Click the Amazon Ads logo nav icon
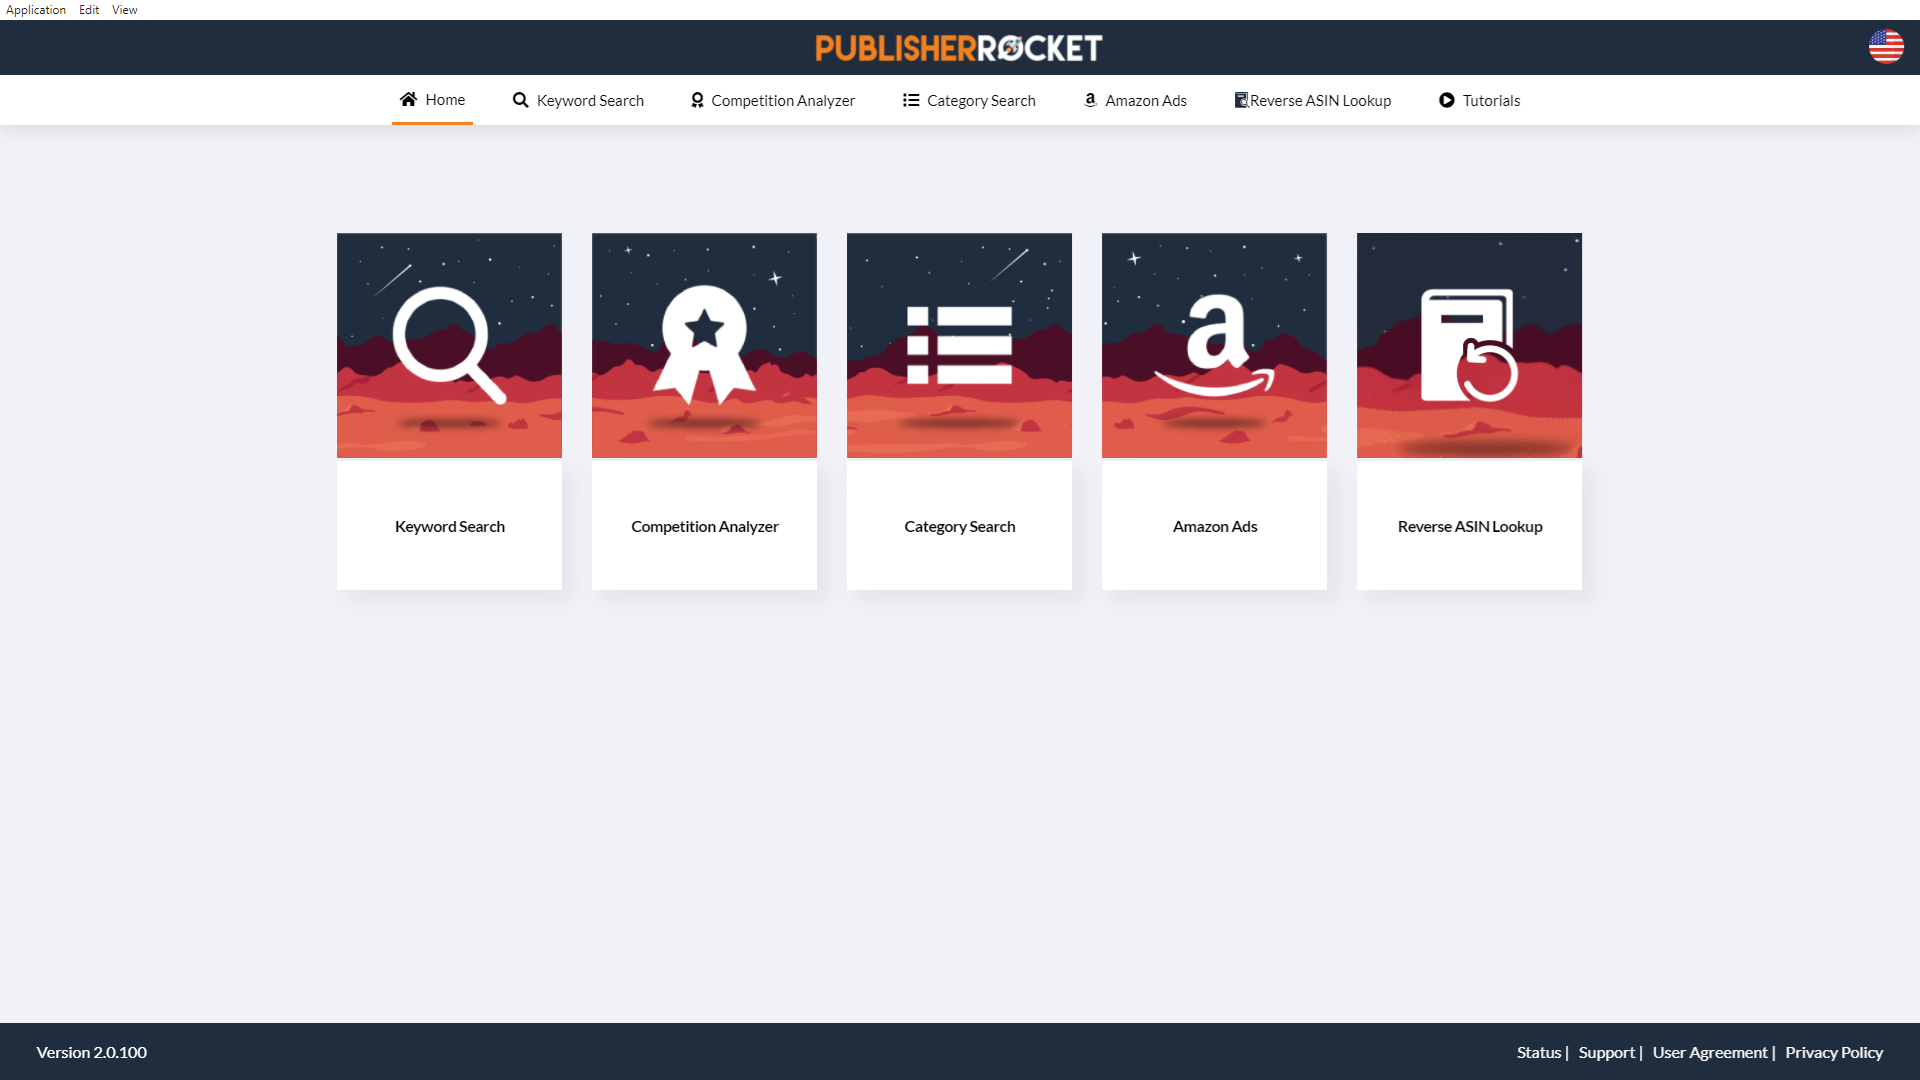 tap(1091, 100)
